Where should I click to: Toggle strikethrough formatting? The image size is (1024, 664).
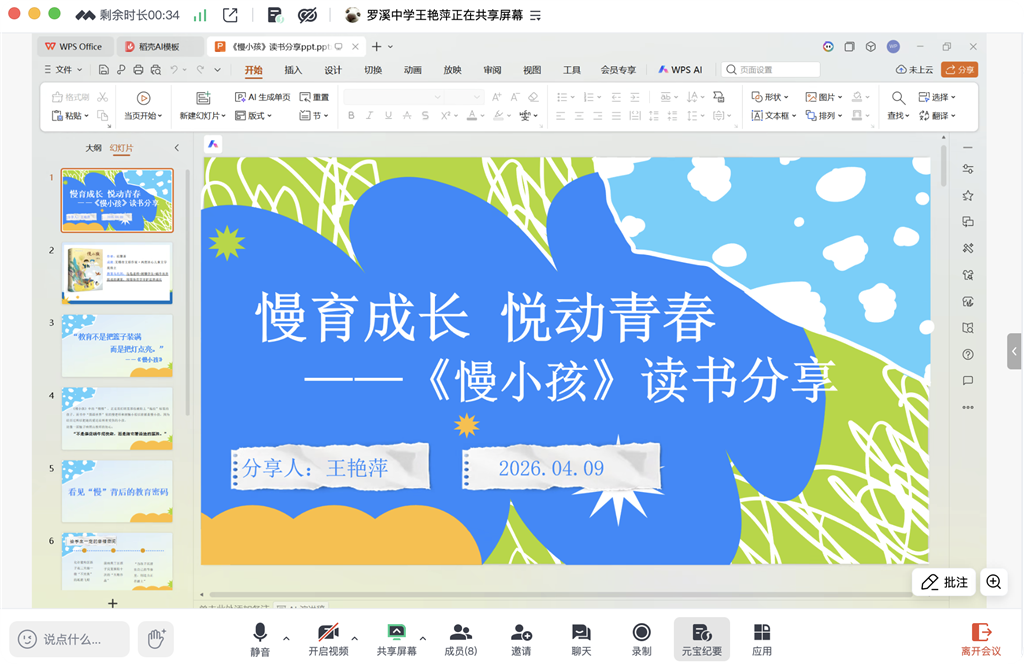pos(407,116)
